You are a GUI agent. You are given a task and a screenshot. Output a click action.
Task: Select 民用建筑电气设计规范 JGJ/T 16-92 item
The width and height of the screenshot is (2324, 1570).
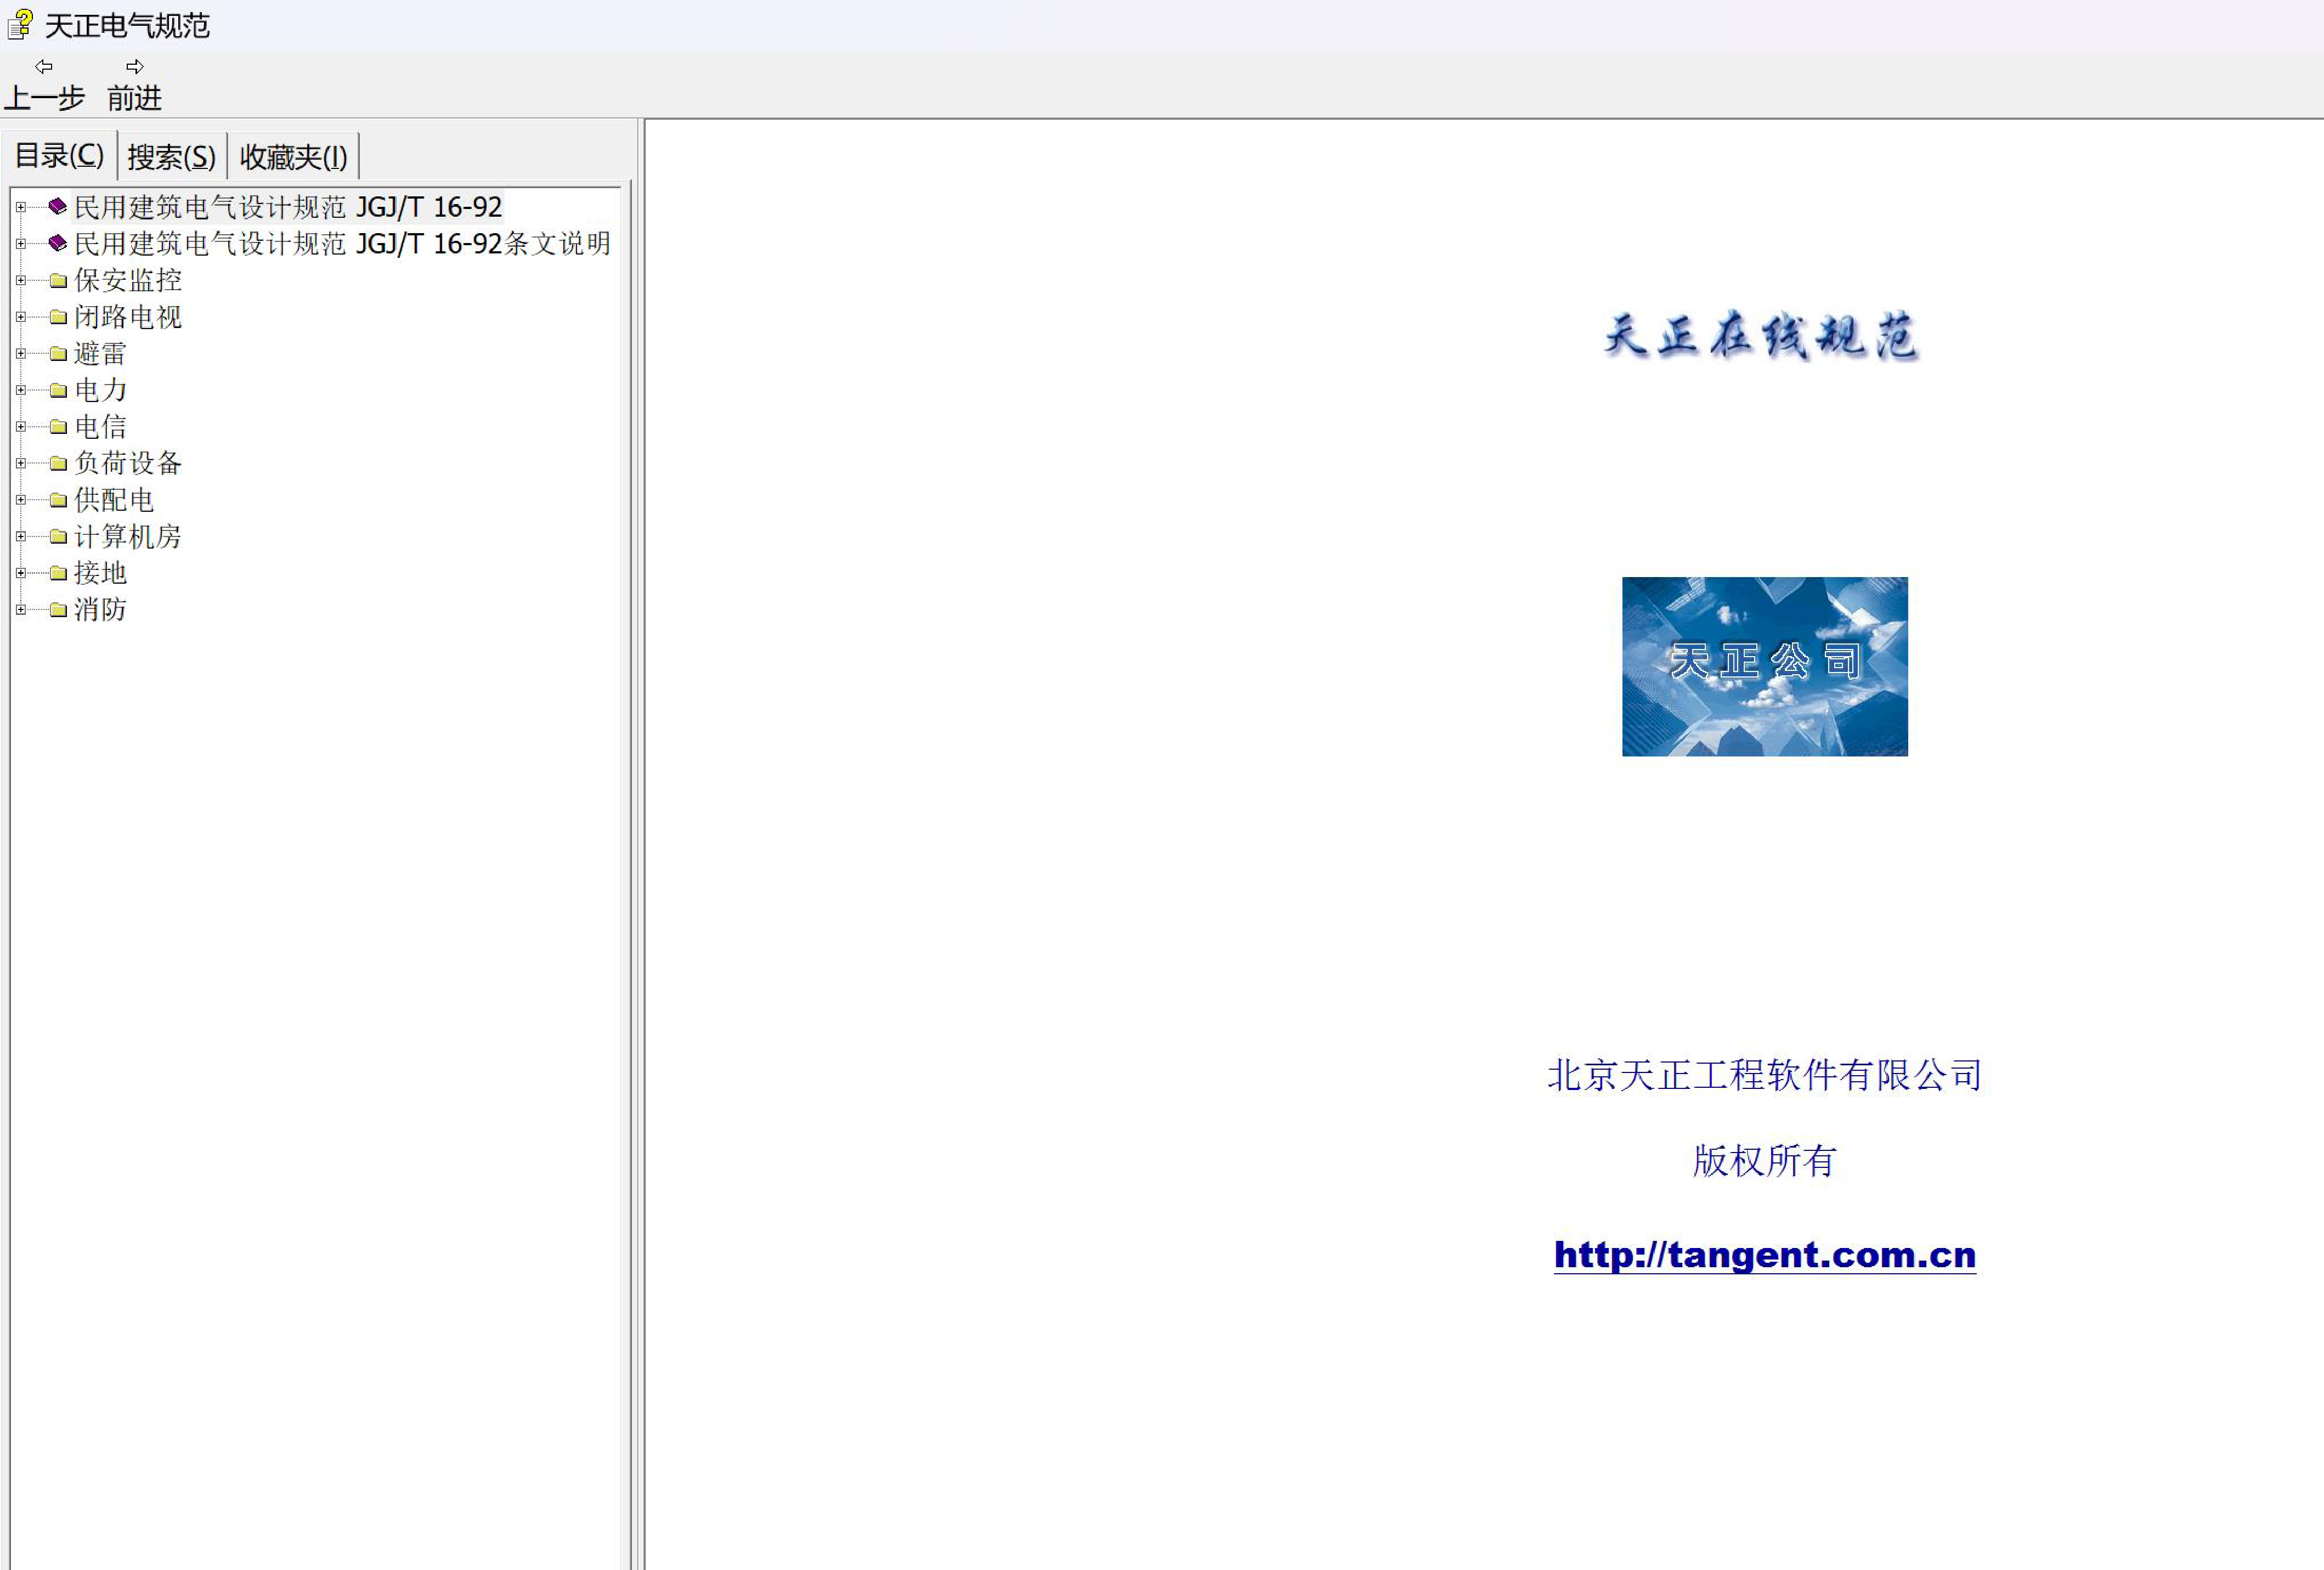click(x=288, y=207)
